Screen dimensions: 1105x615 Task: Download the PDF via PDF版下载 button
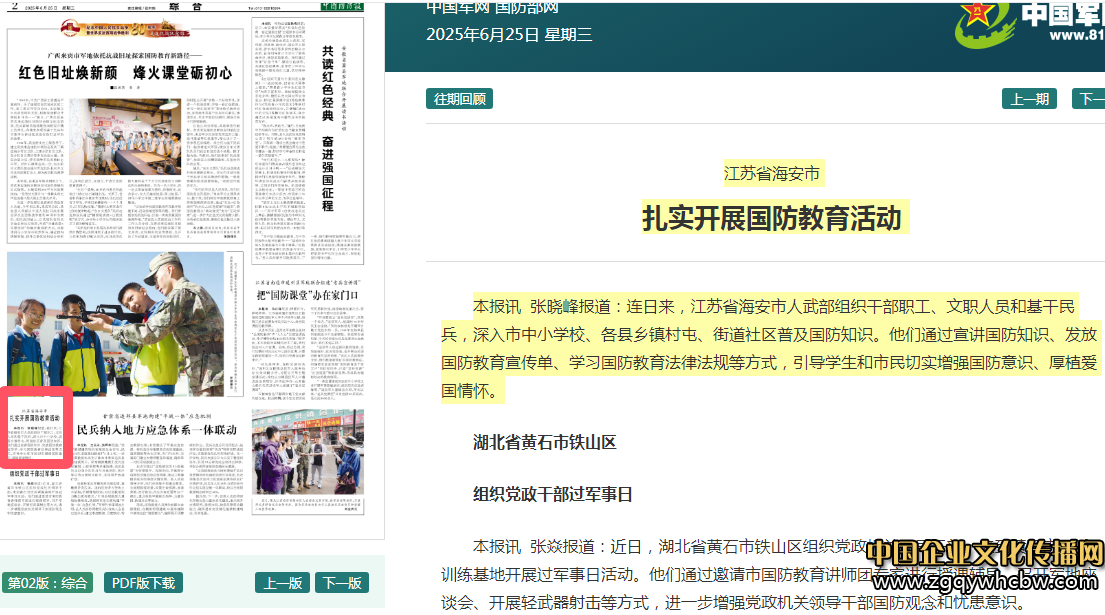pyautogui.click(x=143, y=582)
